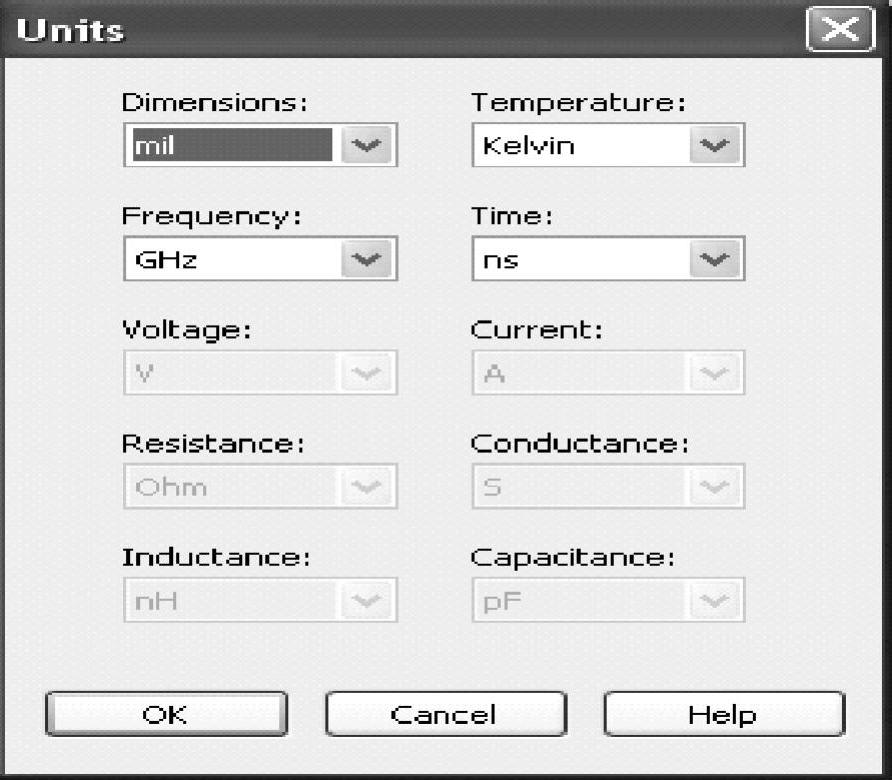This screenshot has height=780, width=892.
Task: Click the Cancel button
Action: pyautogui.click(x=445, y=715)
